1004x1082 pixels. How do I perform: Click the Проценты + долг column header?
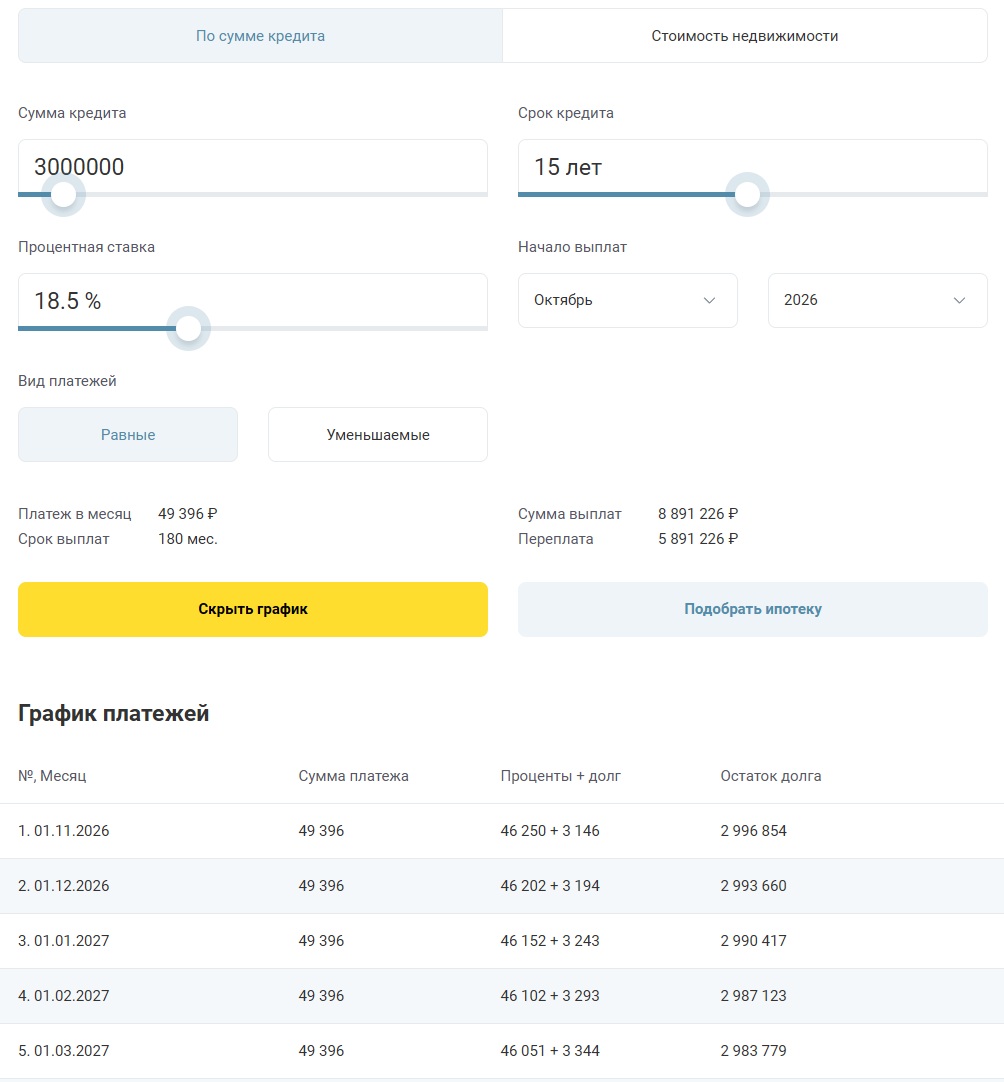coord(561,776)
